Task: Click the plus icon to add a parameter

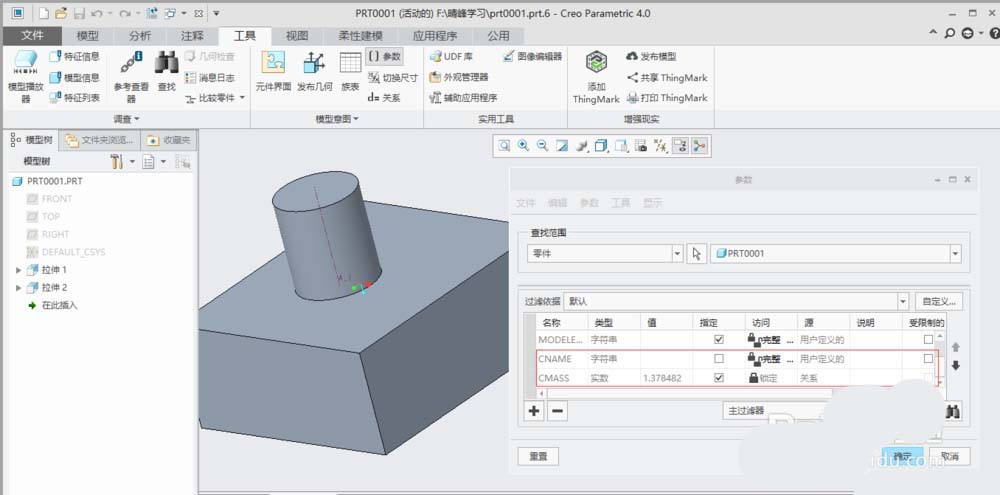Action: (534, 411)
